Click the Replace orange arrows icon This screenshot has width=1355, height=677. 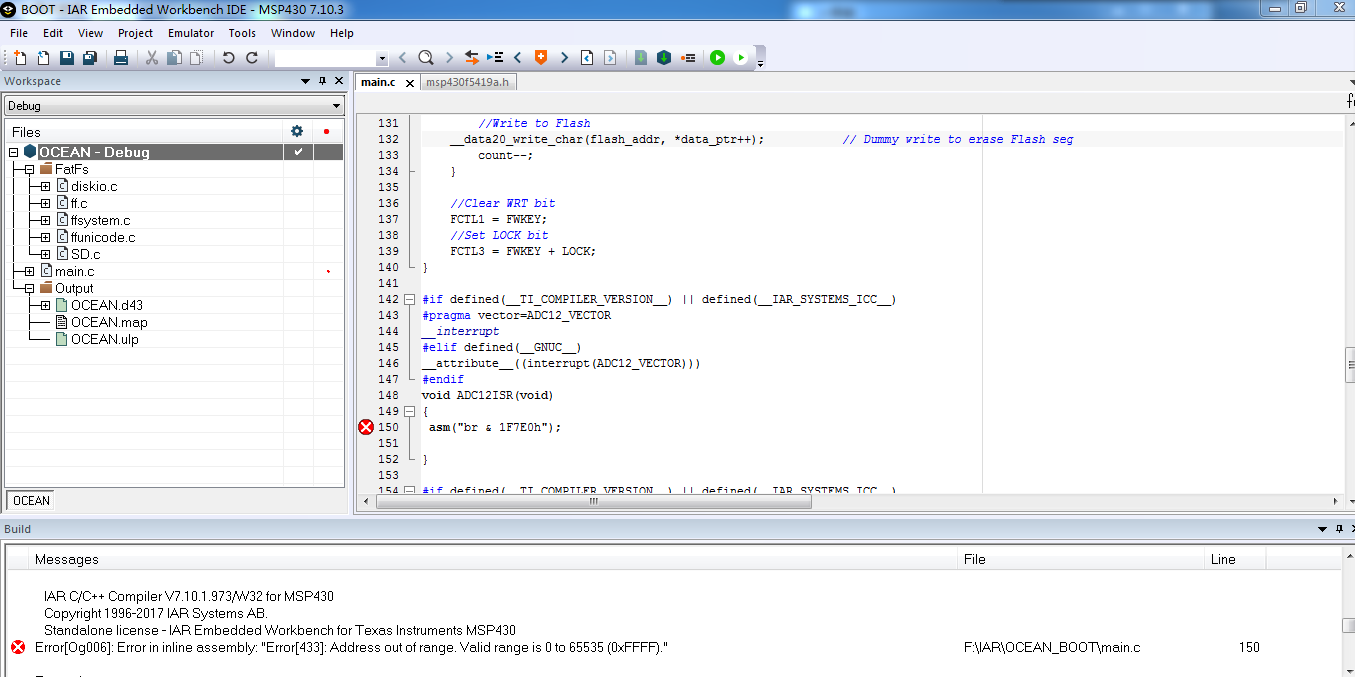pos(472,58)
